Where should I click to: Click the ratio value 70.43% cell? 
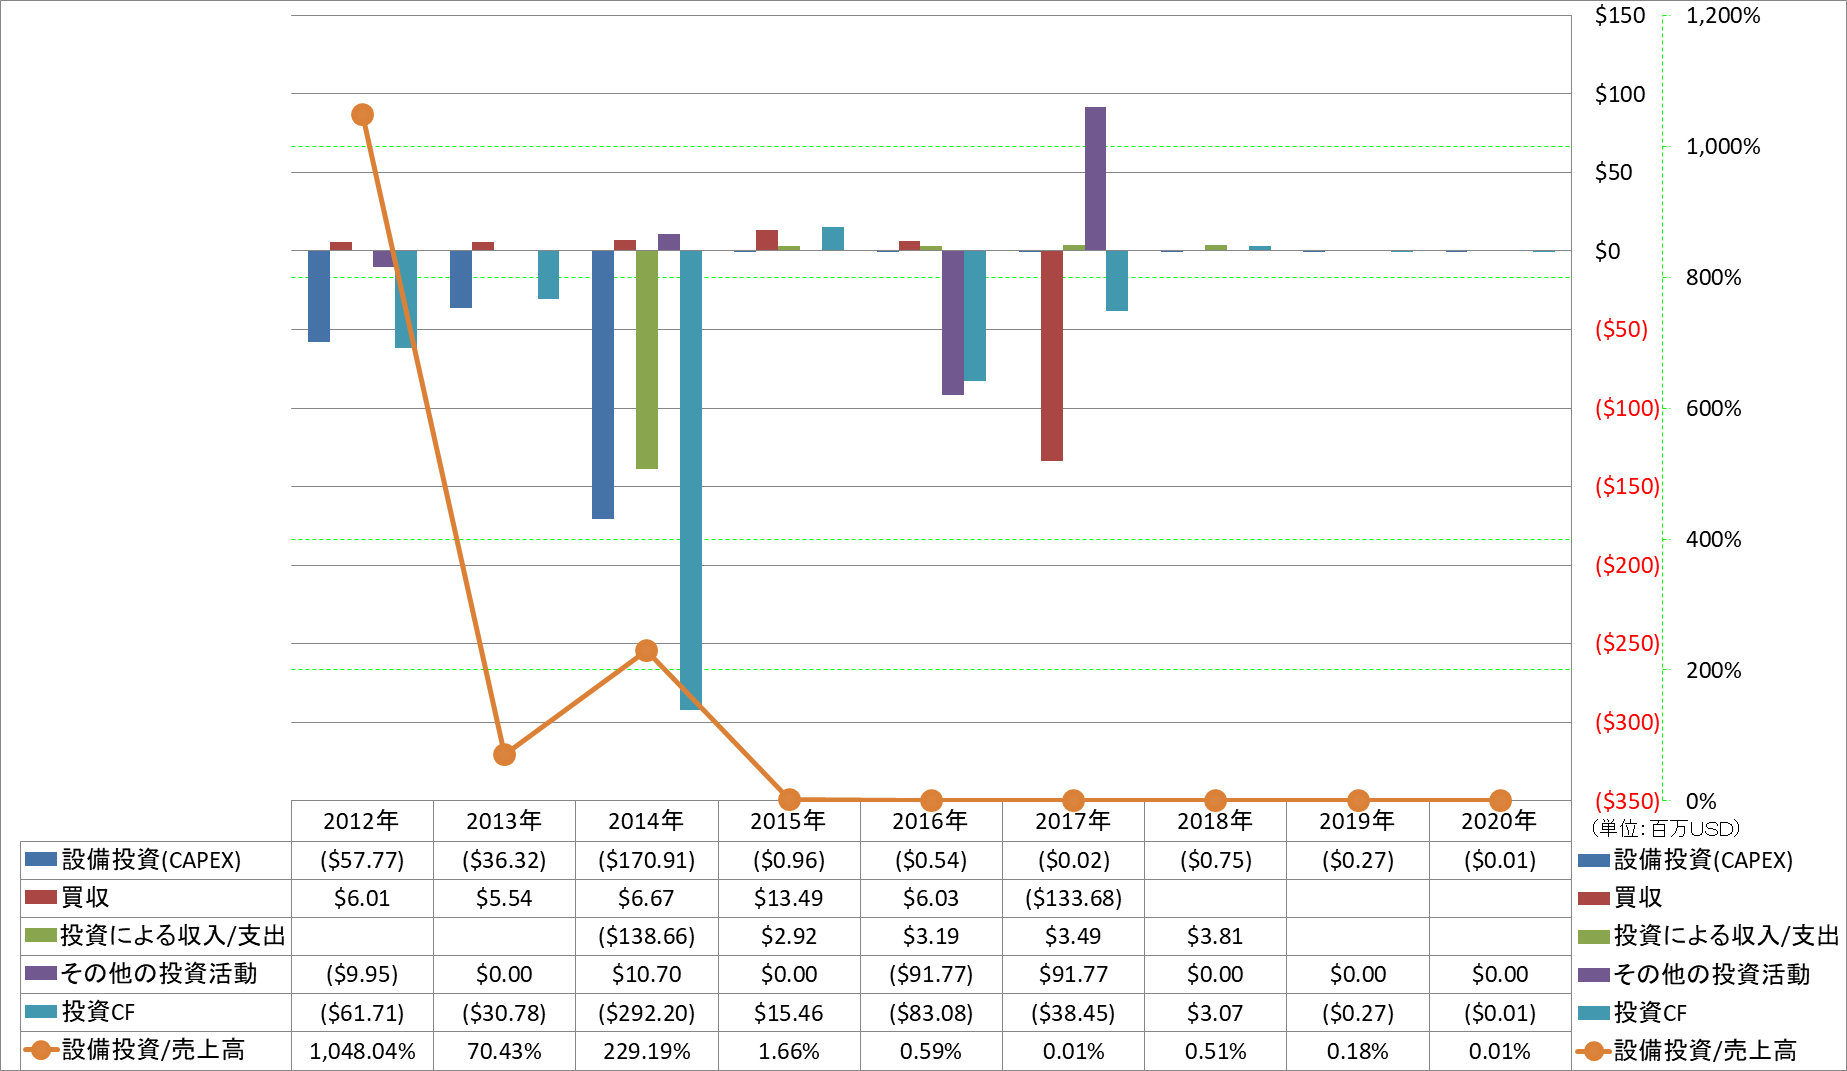pyautogui.click(x=504, y=1051)
